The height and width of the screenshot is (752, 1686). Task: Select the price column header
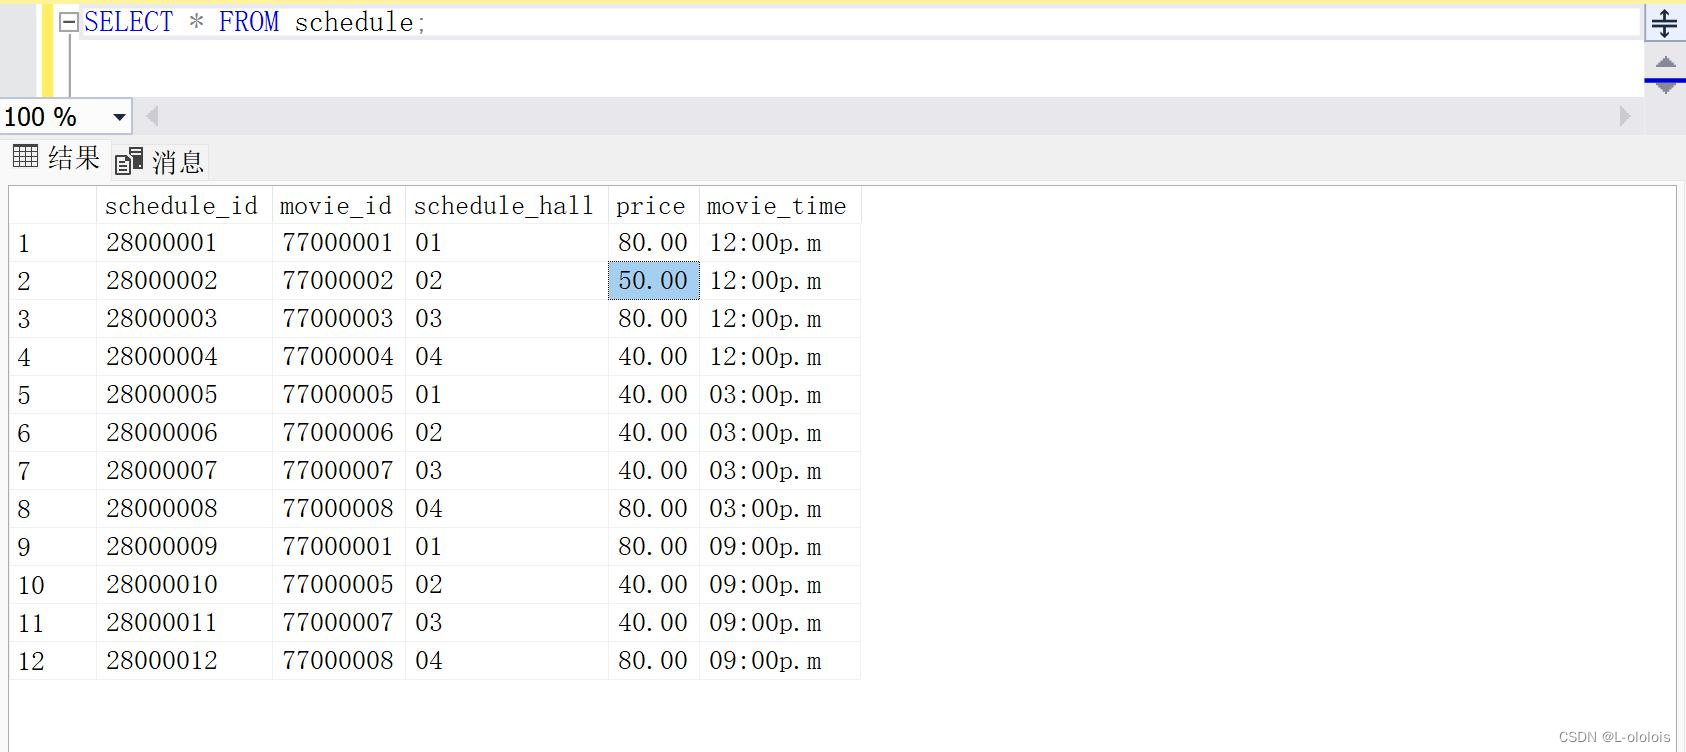[x=653, y=205]
